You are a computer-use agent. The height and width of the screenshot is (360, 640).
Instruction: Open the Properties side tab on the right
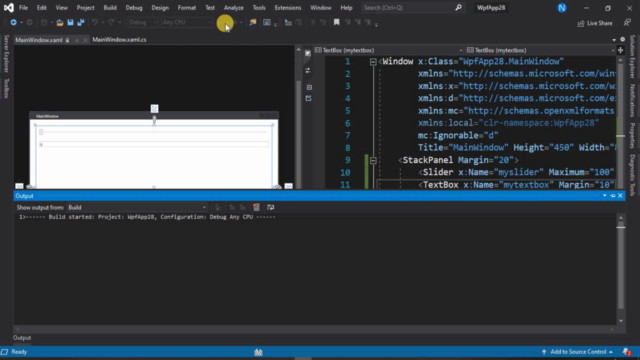click(632, 136)
